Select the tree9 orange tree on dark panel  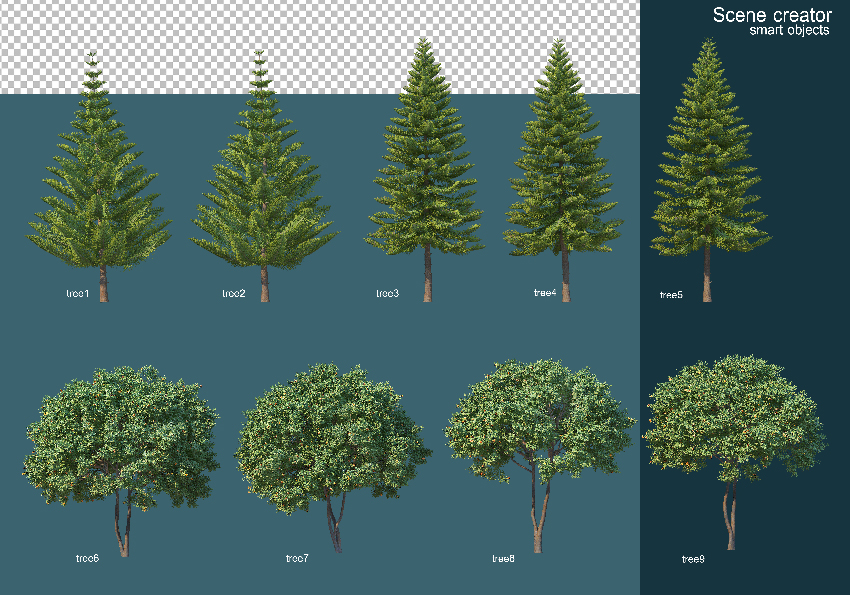(x=735, y=452)
